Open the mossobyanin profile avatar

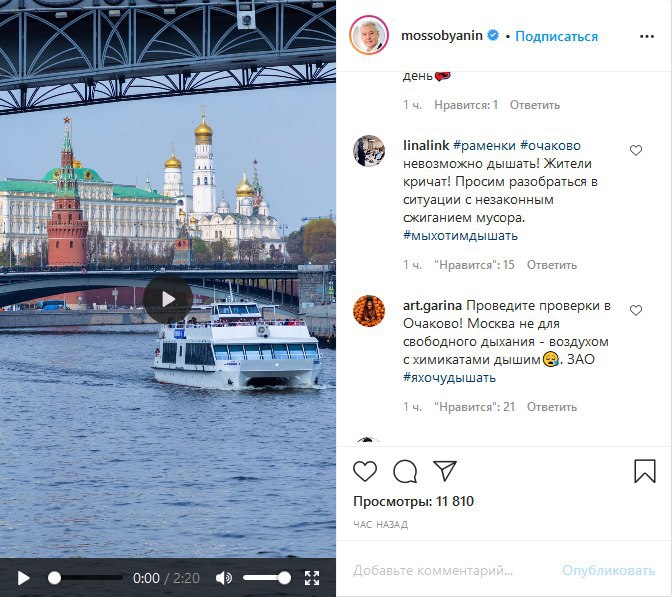pyautogui.click(x=369, y=36)
